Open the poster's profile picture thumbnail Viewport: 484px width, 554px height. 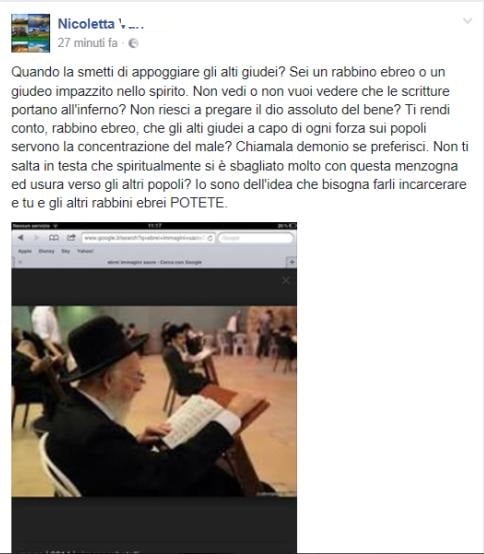[30, 33]
